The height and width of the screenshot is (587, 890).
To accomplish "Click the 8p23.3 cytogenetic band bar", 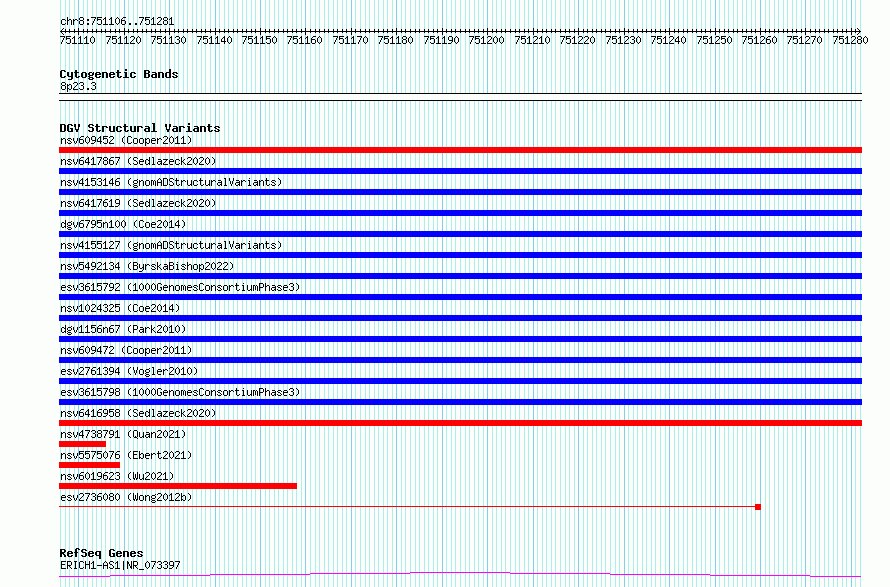I will (460, 97).
